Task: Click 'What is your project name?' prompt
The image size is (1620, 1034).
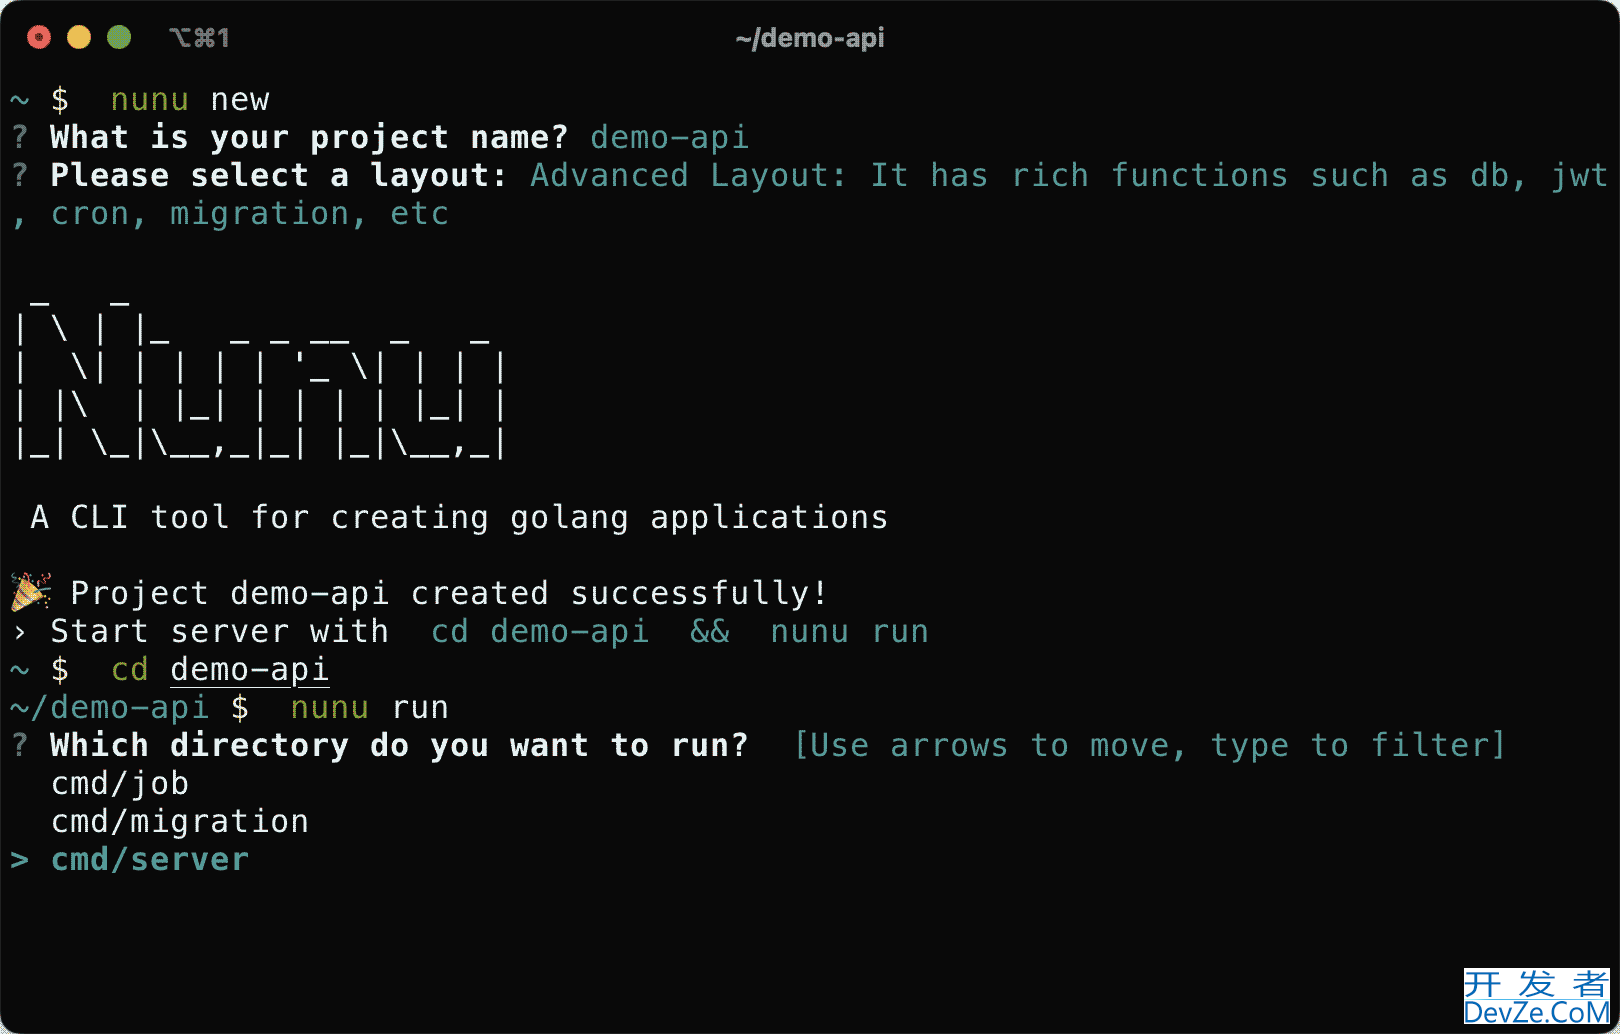Action: (309, 137)
